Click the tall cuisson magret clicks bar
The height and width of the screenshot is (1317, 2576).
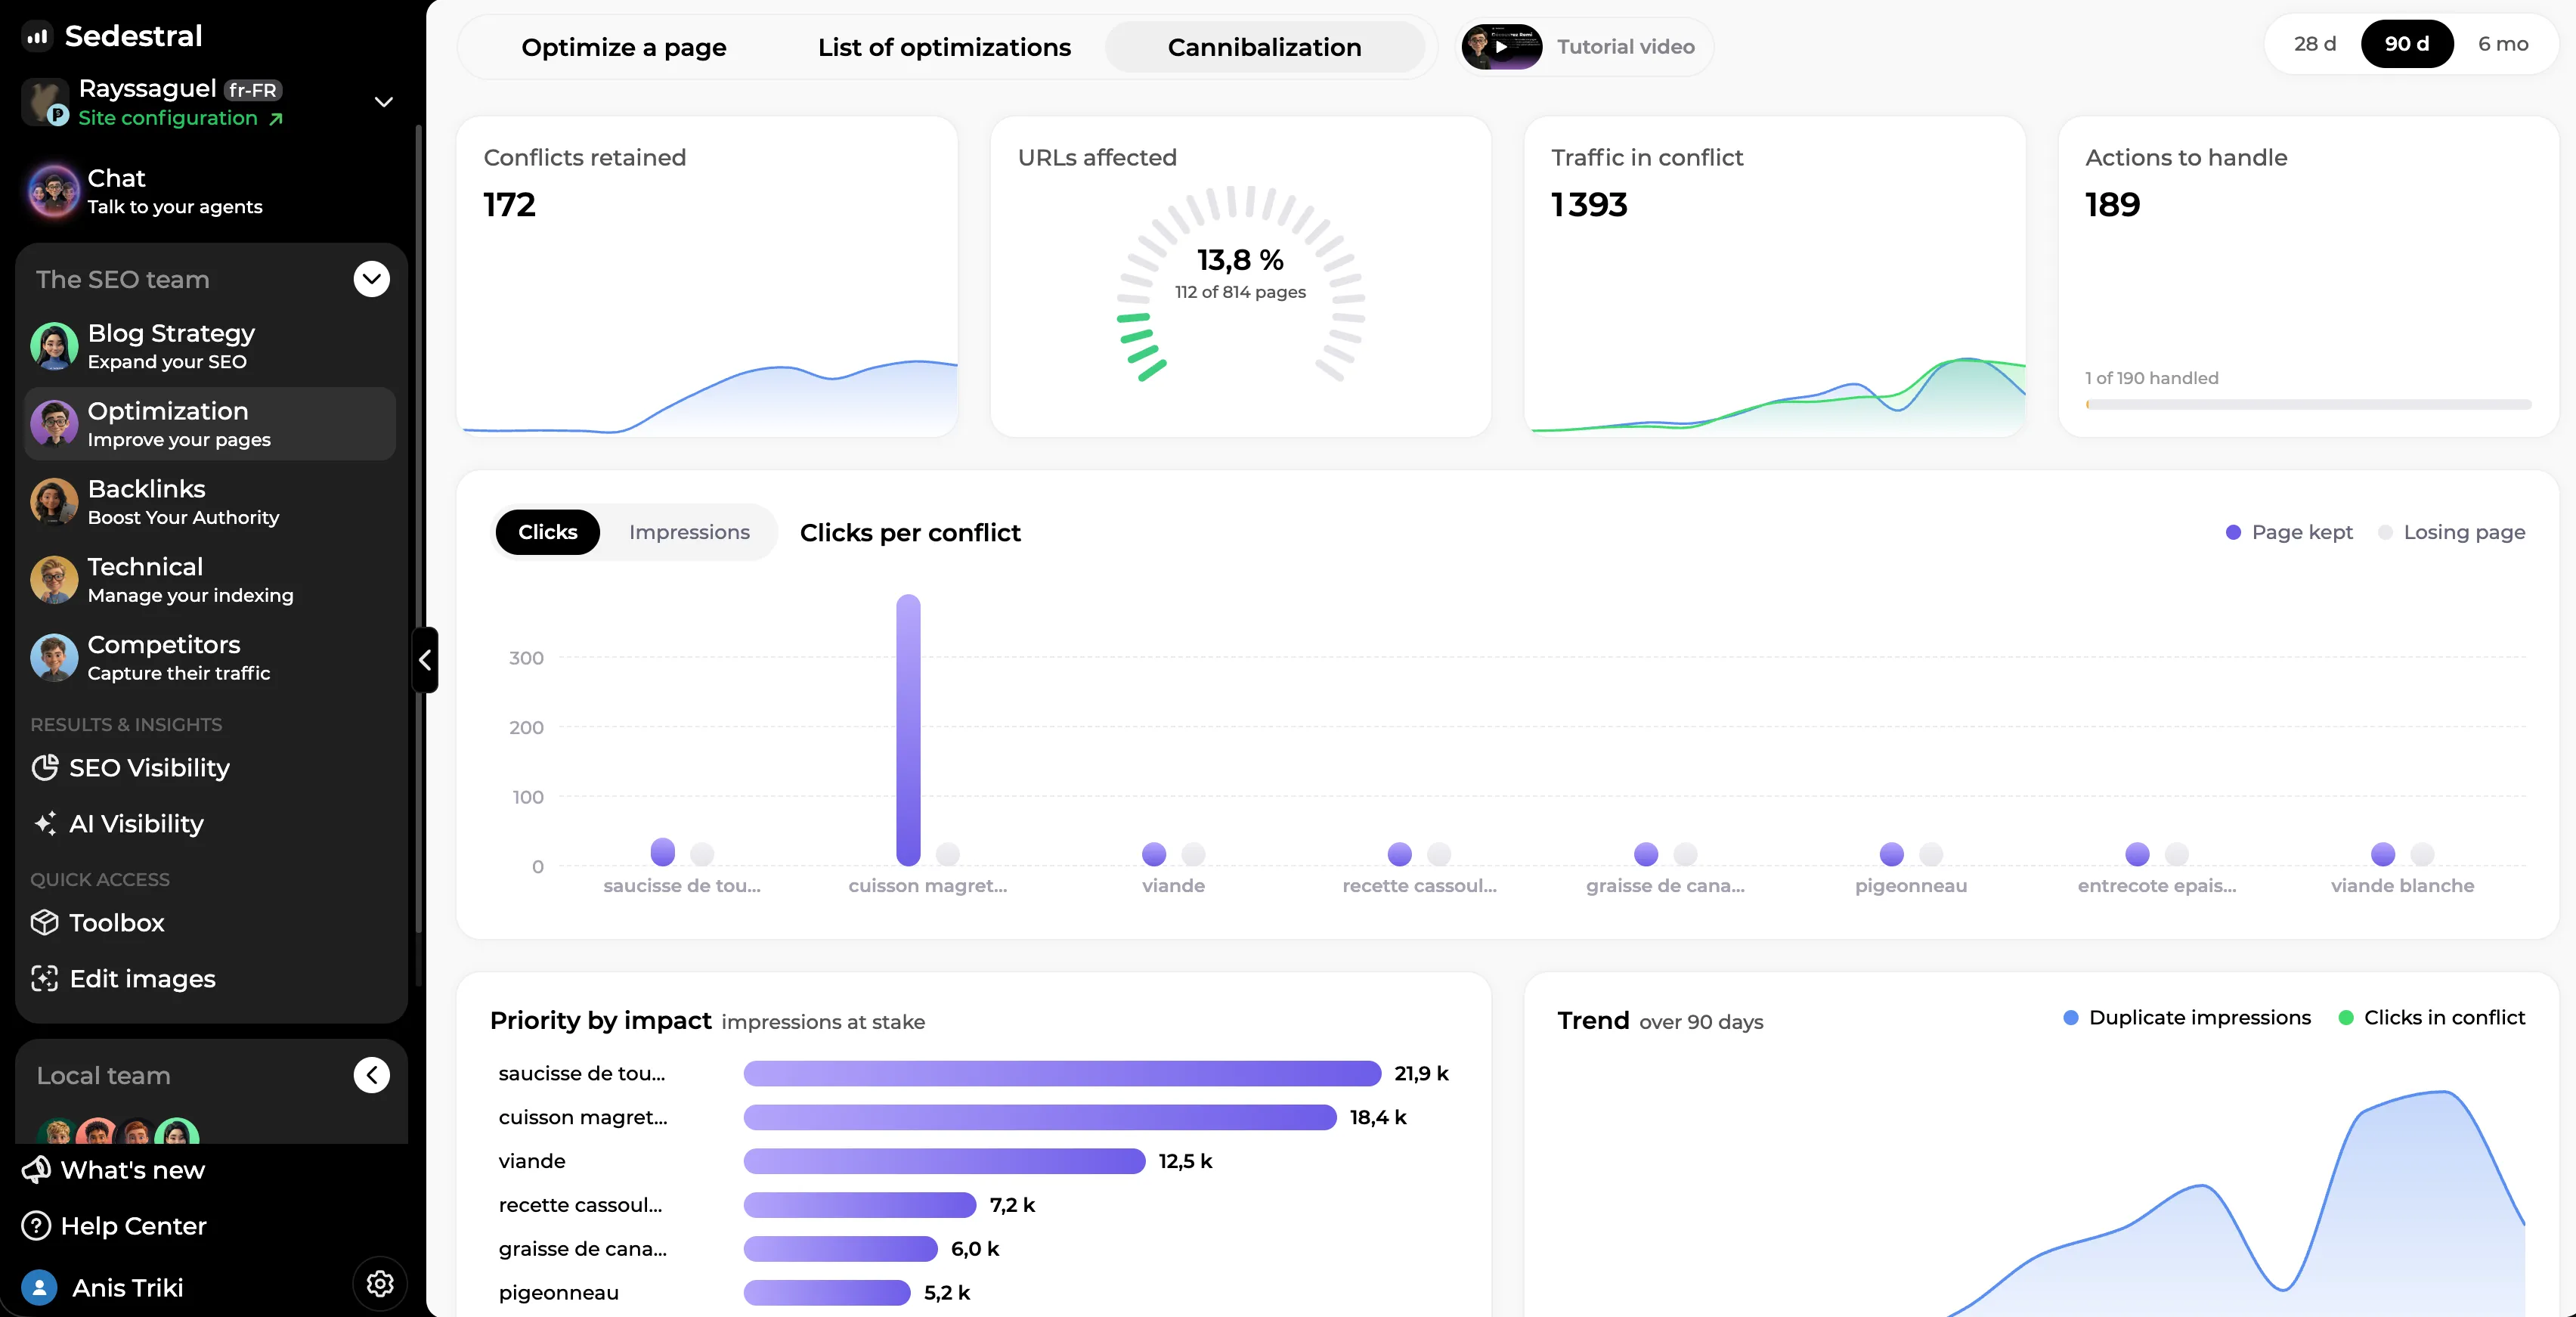pos(908,730)
